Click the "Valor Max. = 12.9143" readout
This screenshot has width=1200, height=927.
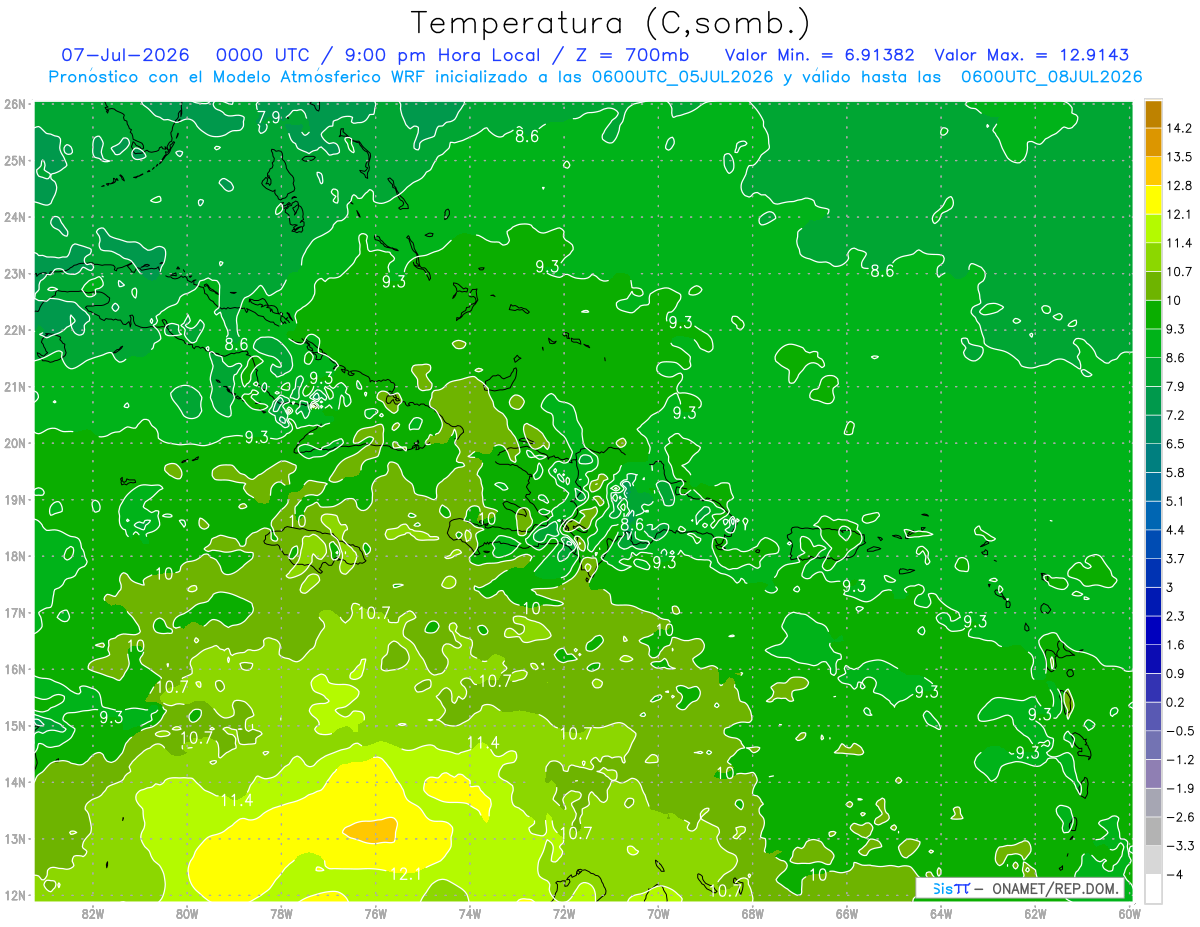[1031, 55]
